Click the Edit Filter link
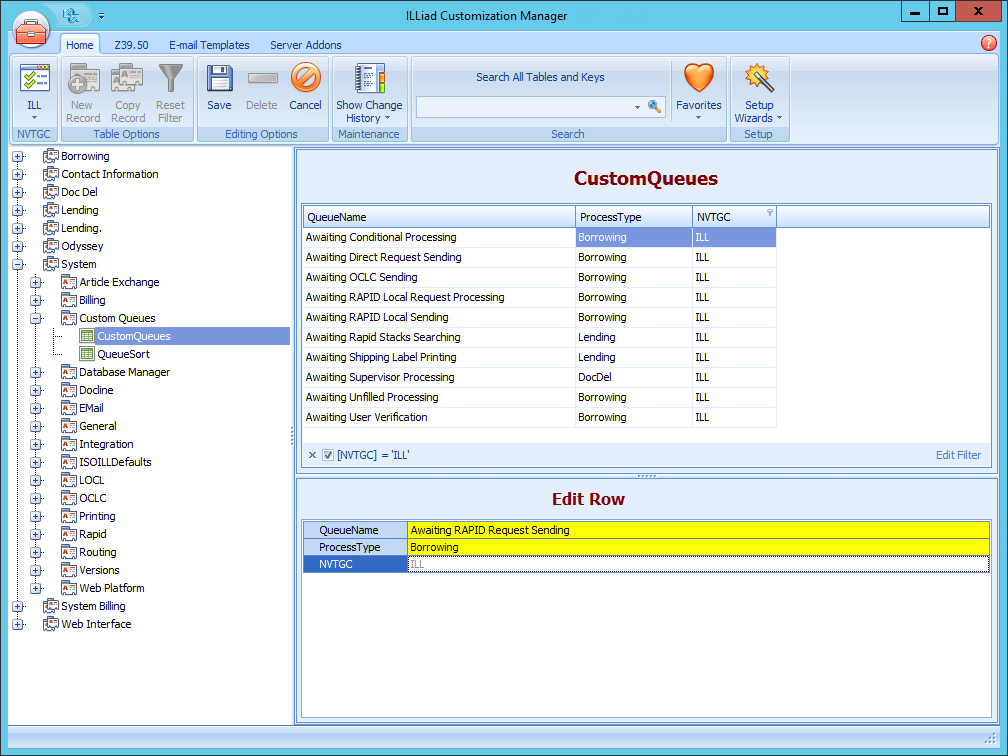The height and width of the screenshot is (756, 1008). coord(957,455)
